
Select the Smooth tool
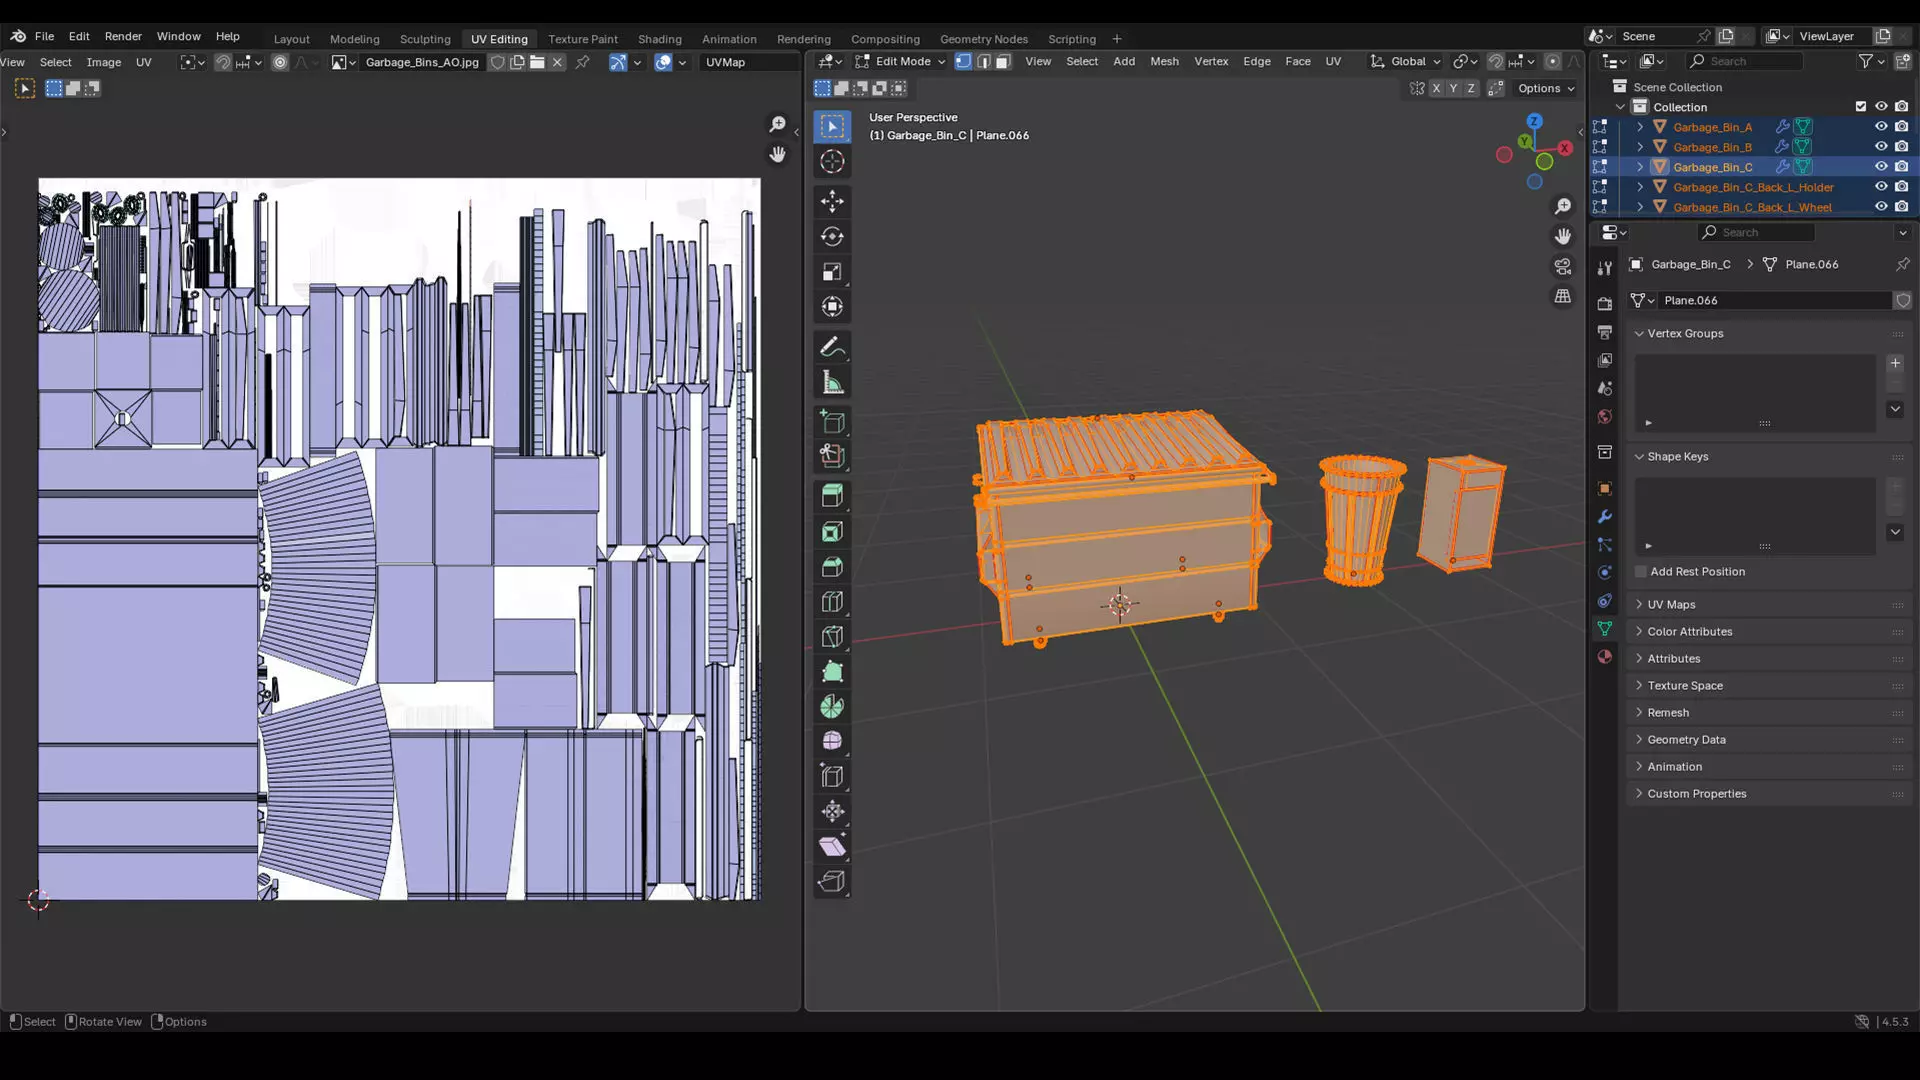[x=832, y=741]
